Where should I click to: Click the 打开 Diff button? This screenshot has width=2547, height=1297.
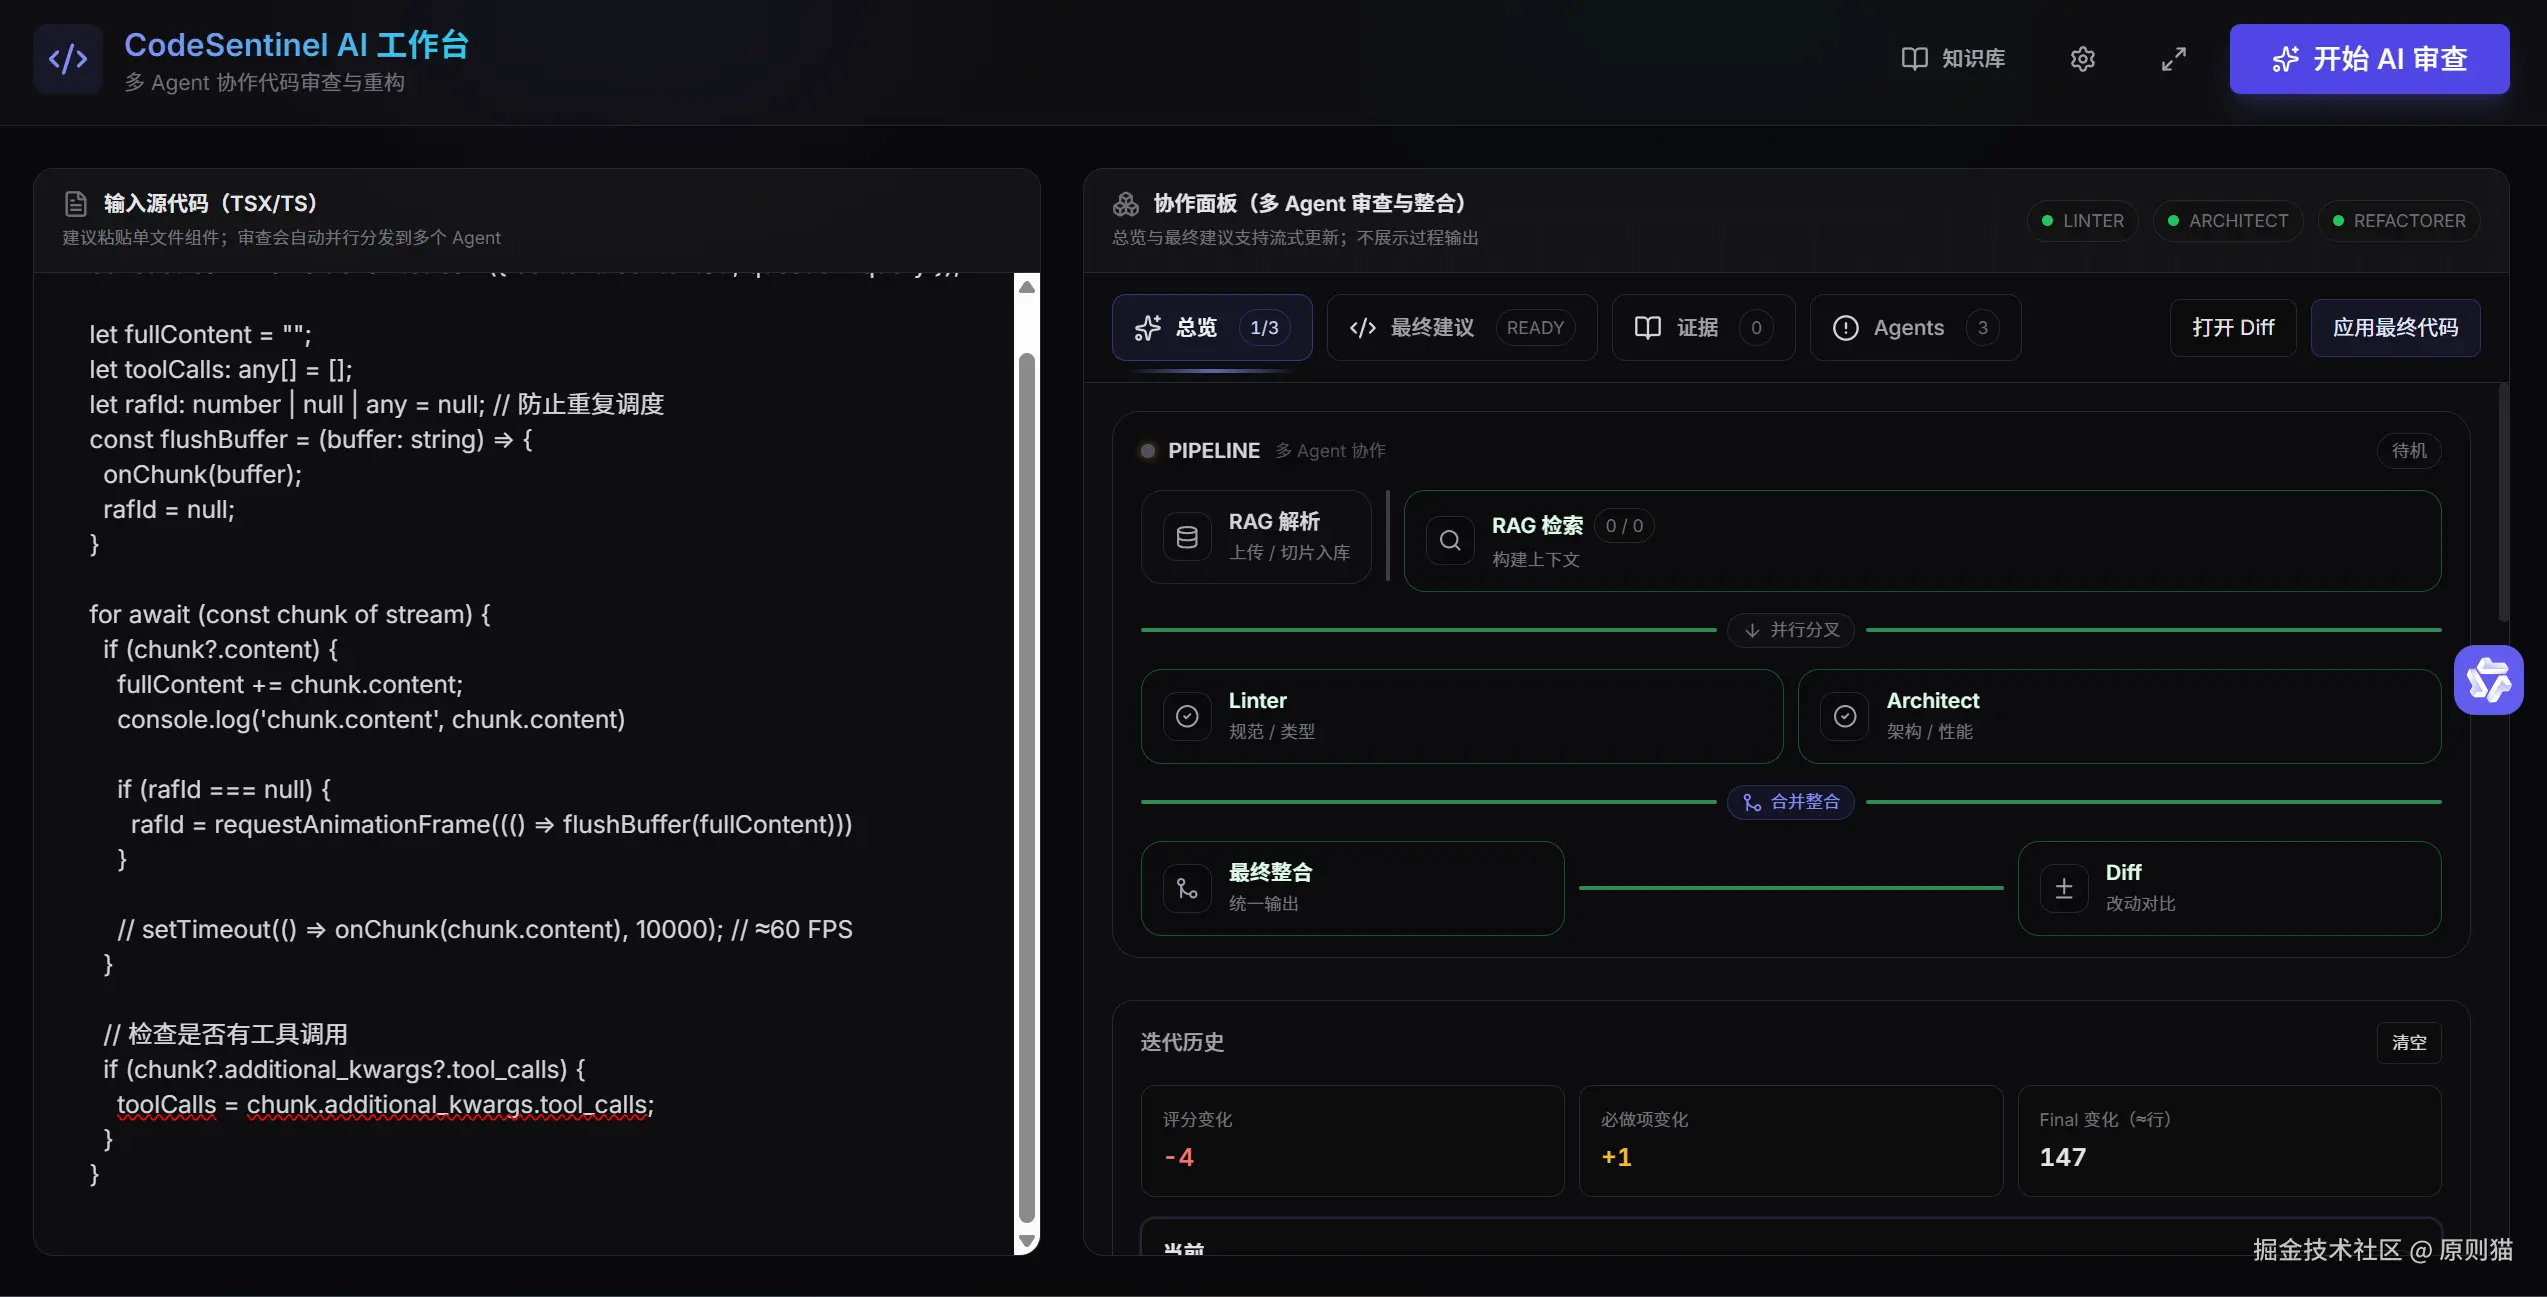coord(2232,328)
